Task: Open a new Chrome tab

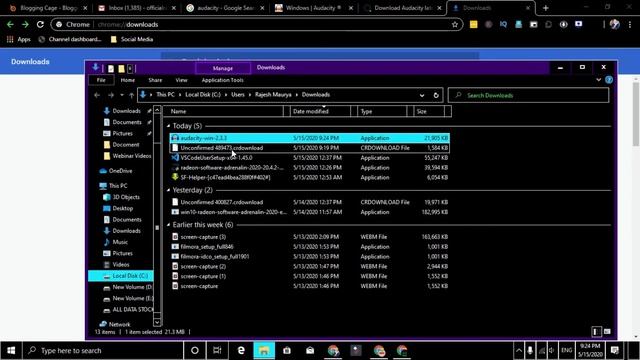Action: point(545,8)
